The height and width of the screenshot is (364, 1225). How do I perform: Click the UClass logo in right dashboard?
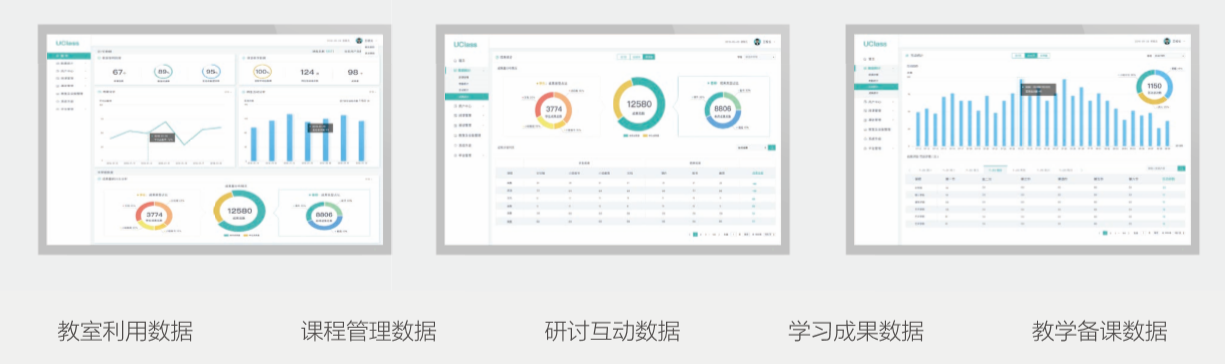(875, 44)
